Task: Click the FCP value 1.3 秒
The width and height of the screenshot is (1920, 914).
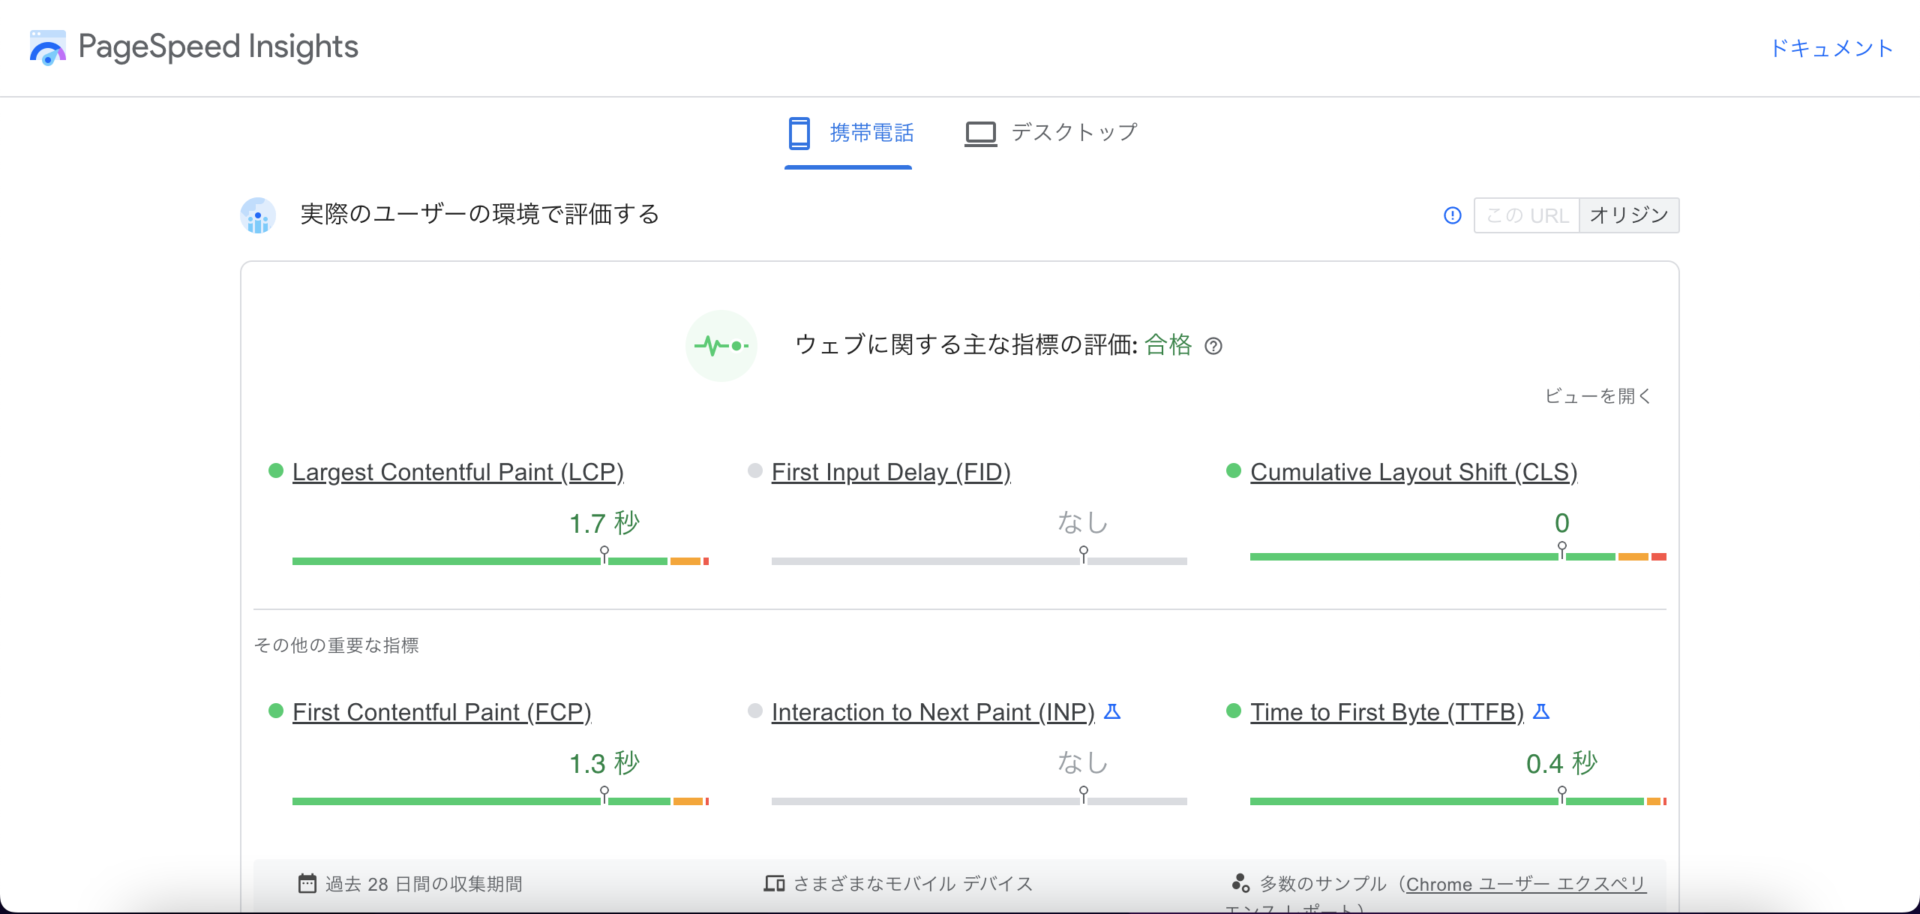Action: [604, 763]
